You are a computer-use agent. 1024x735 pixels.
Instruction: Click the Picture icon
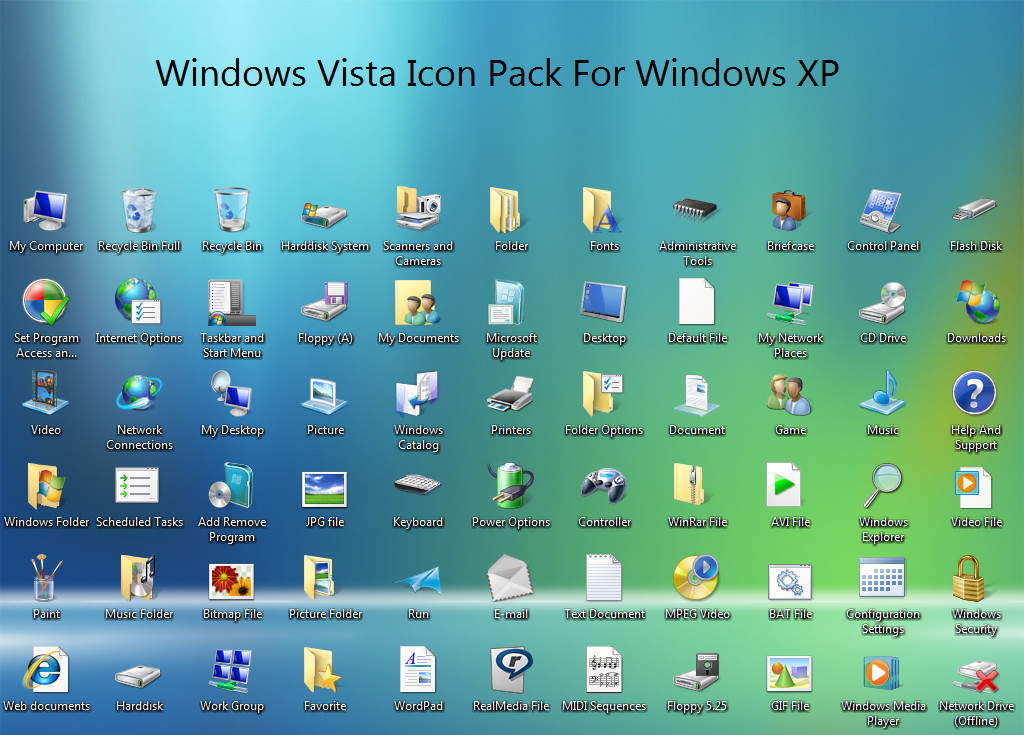click(x=325, y=396)
